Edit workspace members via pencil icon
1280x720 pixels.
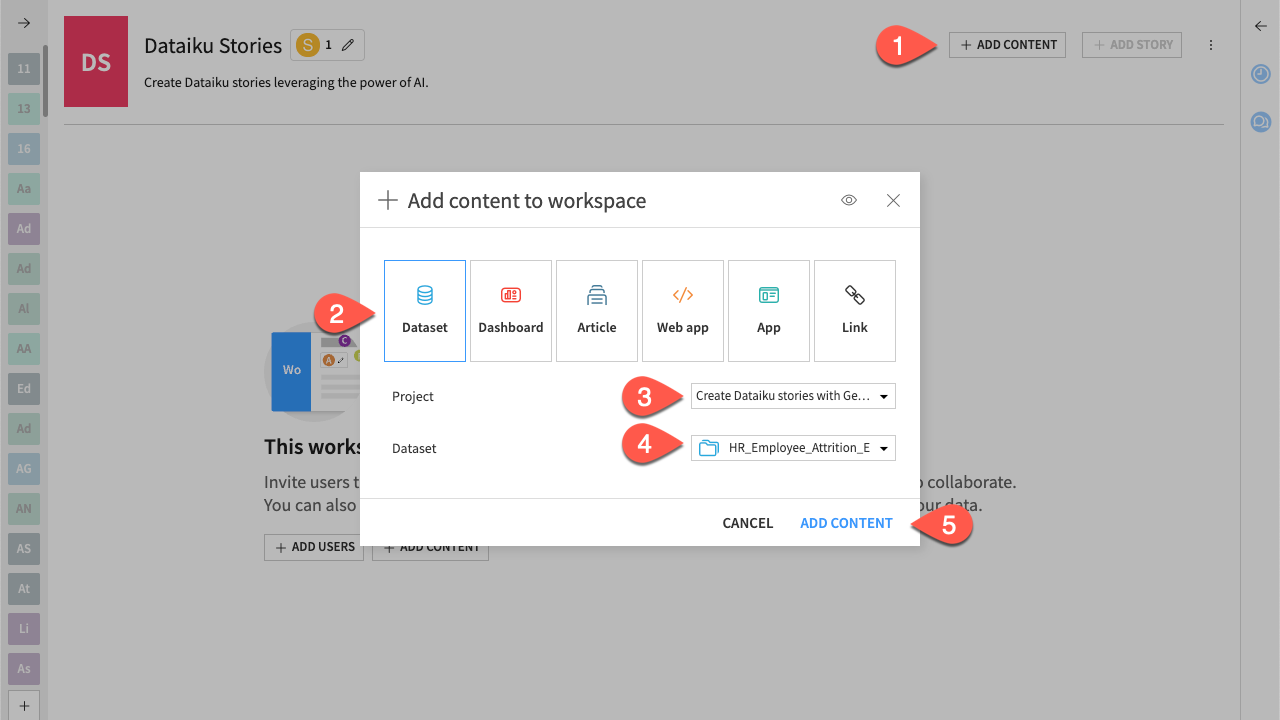[348, 45]
